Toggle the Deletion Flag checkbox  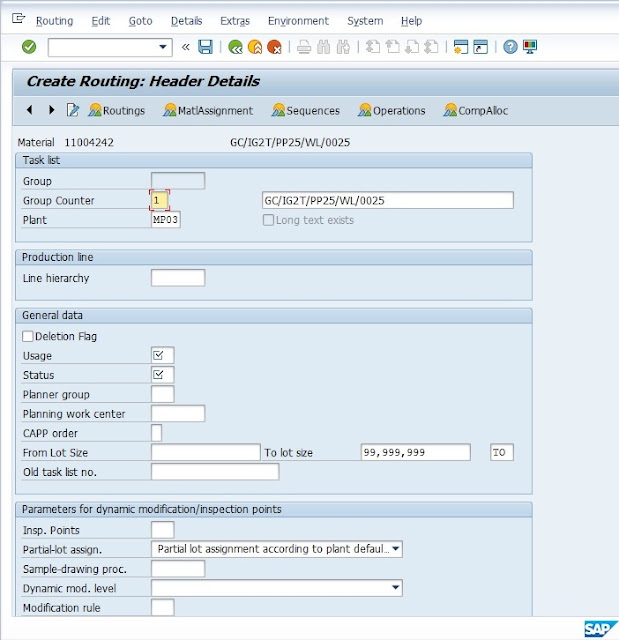click(28, 336)
